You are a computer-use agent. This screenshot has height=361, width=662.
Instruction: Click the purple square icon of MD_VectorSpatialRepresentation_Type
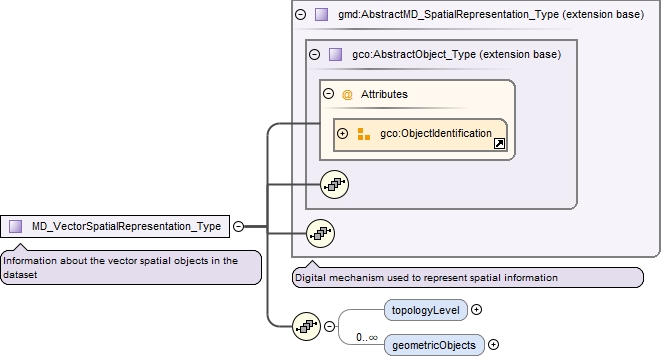tap(16, 226)
